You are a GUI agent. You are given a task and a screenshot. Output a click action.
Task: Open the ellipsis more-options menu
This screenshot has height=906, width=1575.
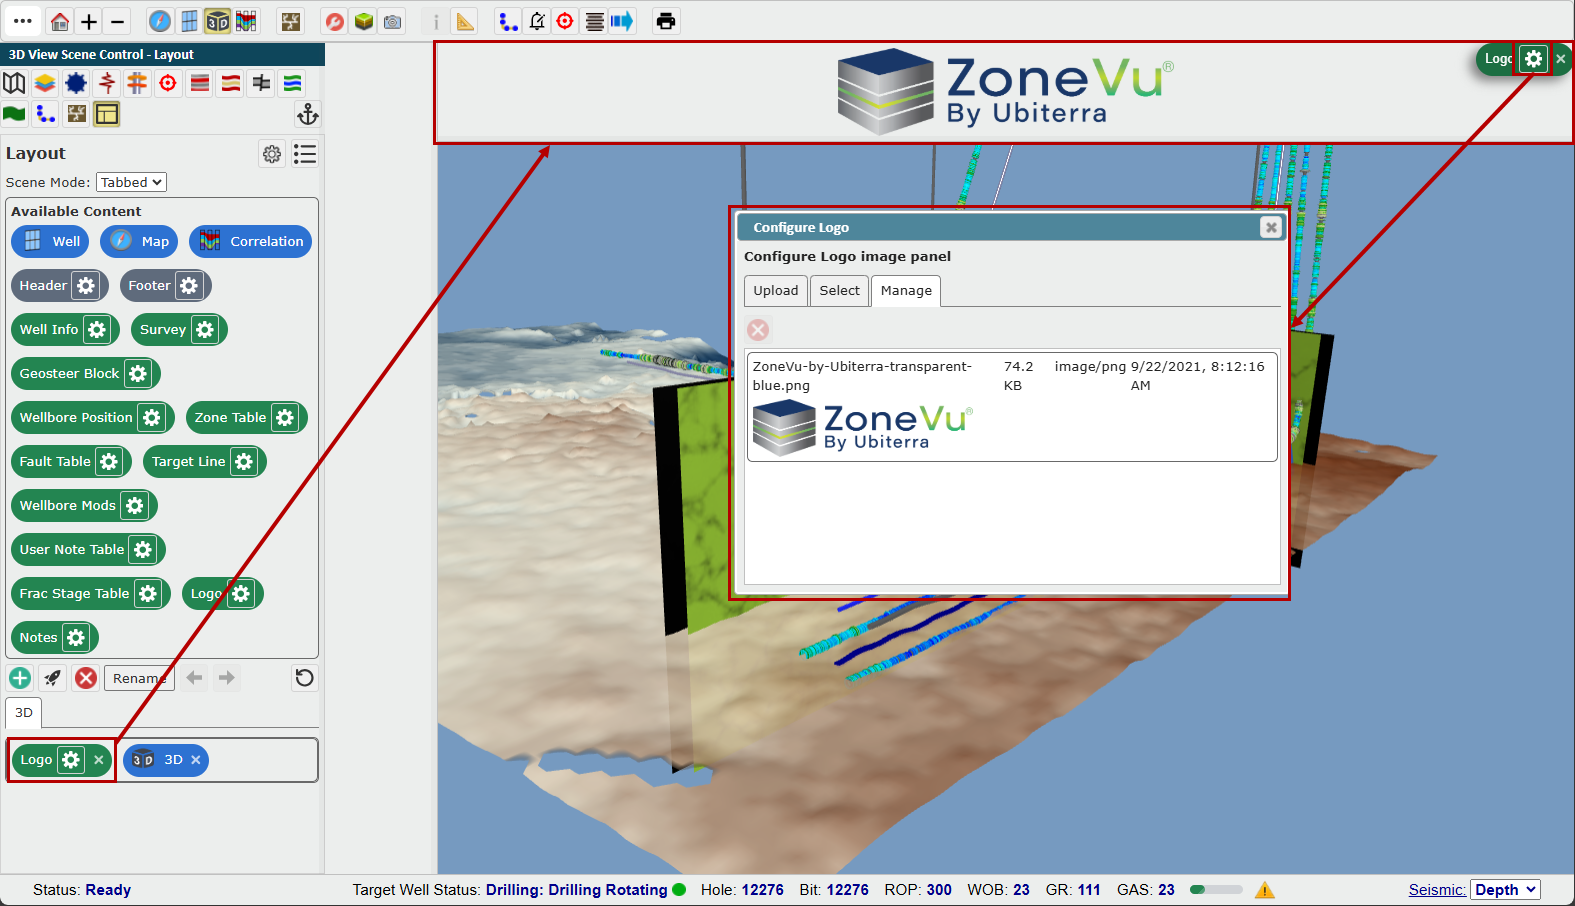coord(23,21)
